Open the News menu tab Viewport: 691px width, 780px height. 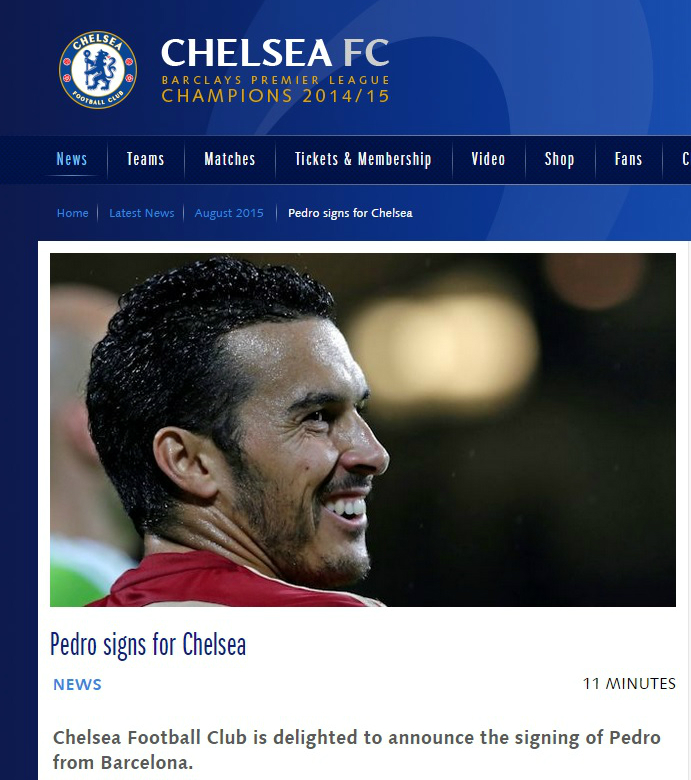pyautogui.click(x=72, y=159)
